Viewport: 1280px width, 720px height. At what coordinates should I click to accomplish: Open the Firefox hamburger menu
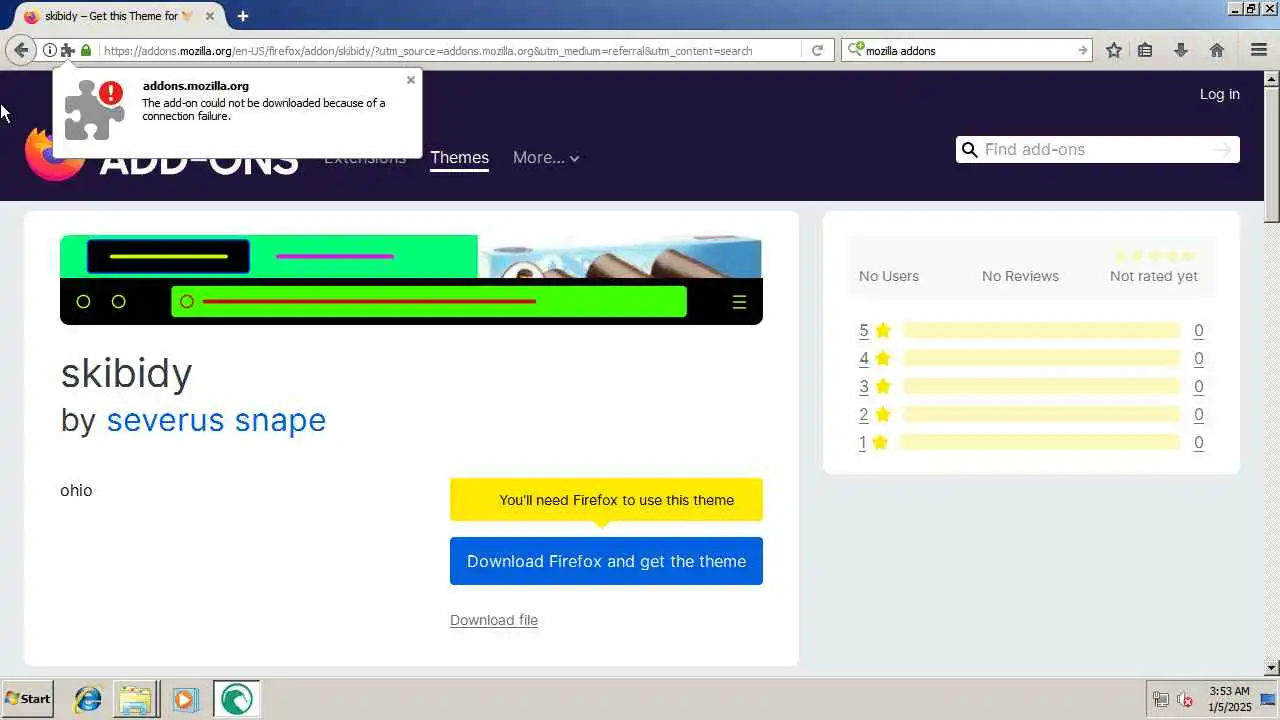click(1259, 50)
